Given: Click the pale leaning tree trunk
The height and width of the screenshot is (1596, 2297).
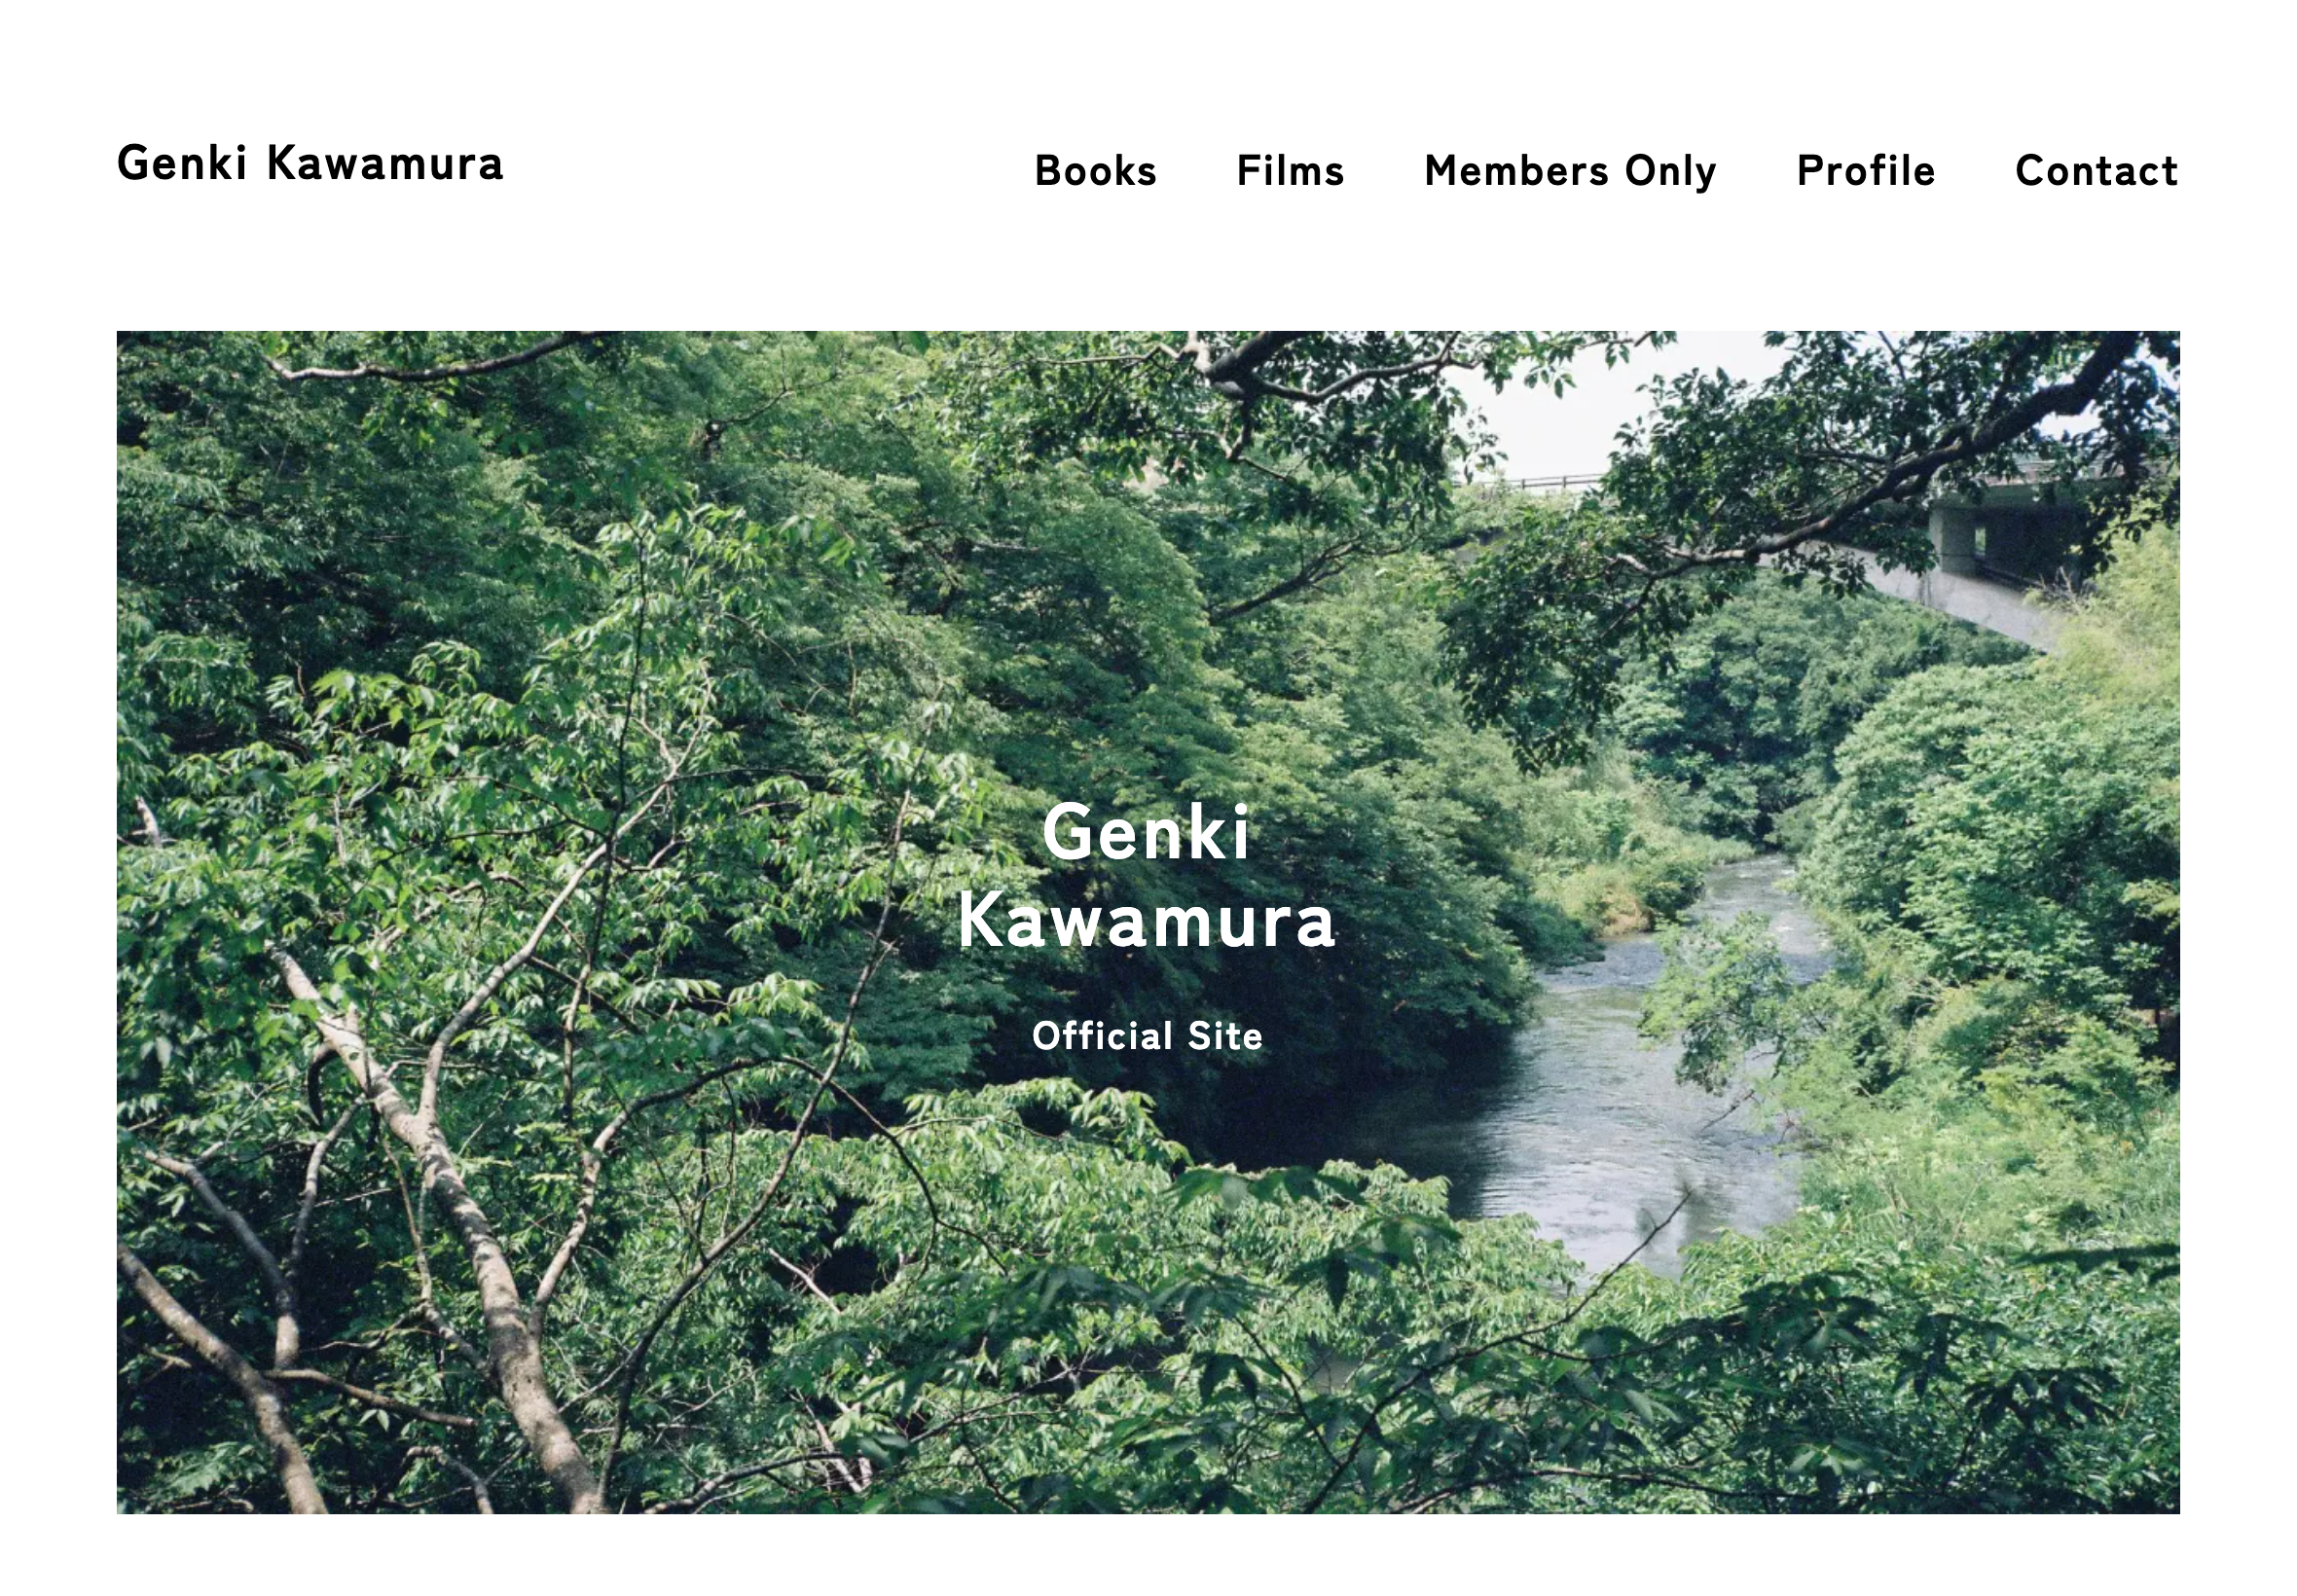Looking at the screenshot, I should [x=430, y=1200].
